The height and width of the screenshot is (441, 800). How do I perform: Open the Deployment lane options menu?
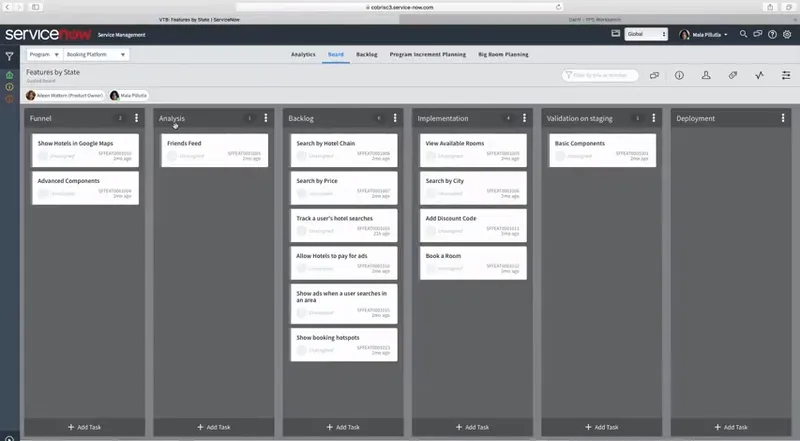point(783,118)
